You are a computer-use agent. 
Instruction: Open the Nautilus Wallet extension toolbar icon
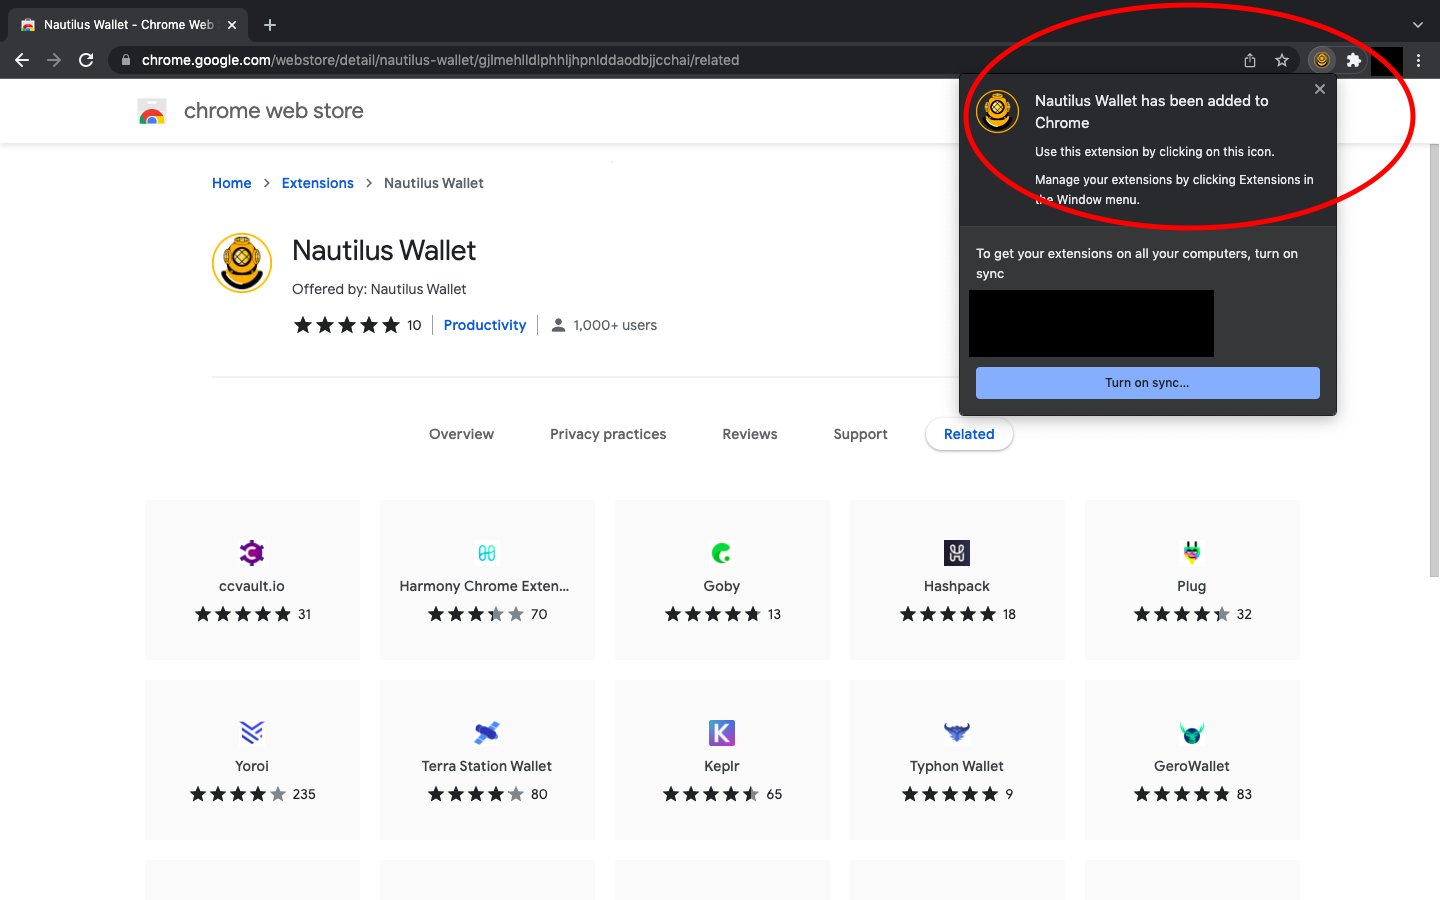click(1322, 60)
